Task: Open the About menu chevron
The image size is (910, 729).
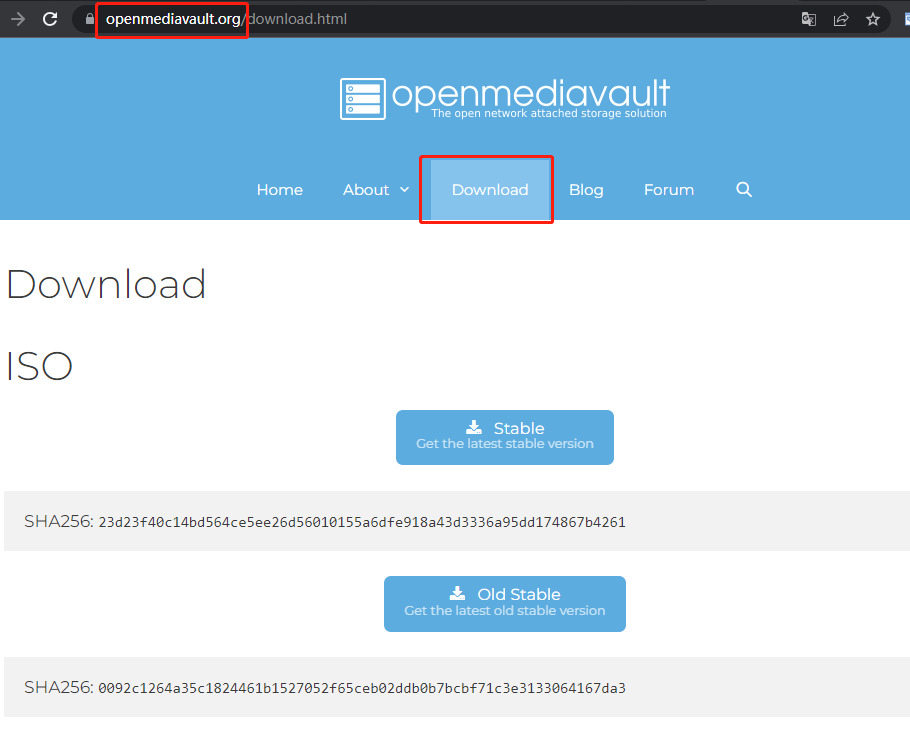Action: [x=405, y=189]
